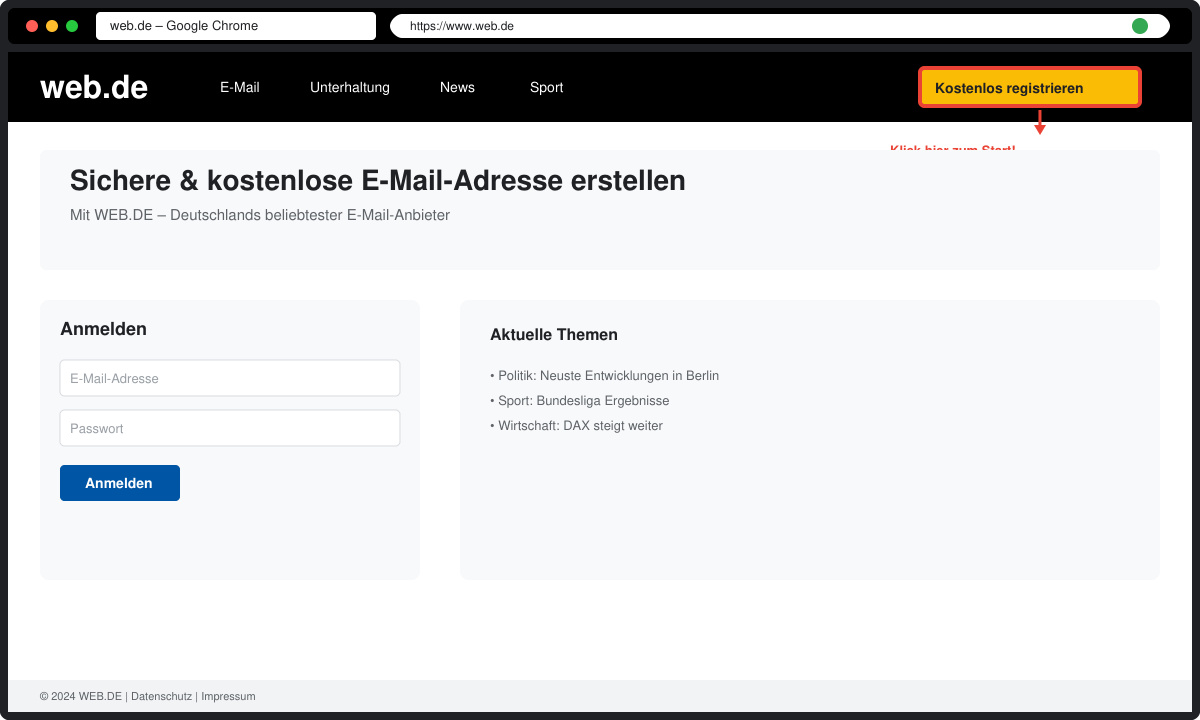Select the web.de – Google Chrome tab
The width and height of the screenshot is (1200, 720).
point(236,26)
